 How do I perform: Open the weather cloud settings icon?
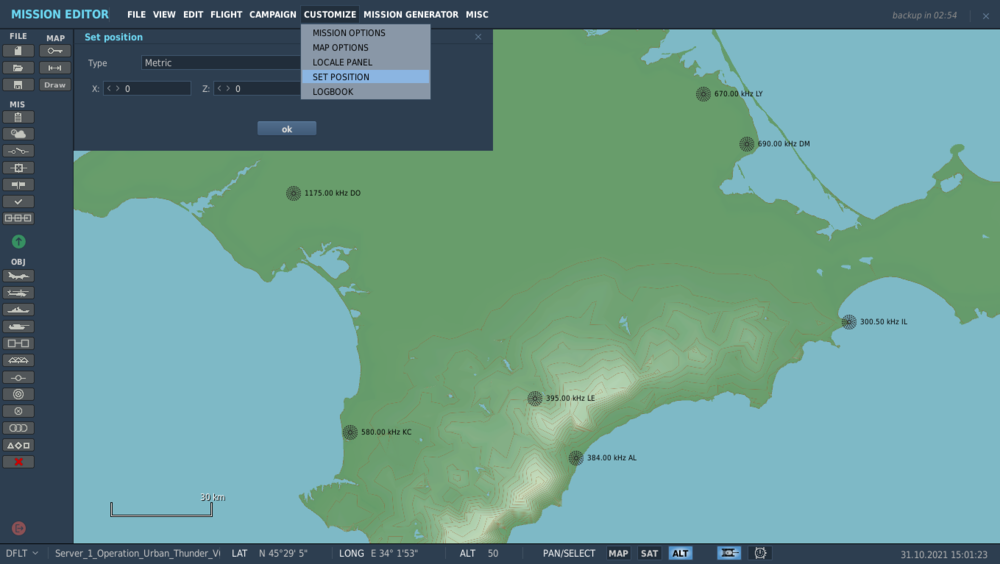tap(18, 134)
